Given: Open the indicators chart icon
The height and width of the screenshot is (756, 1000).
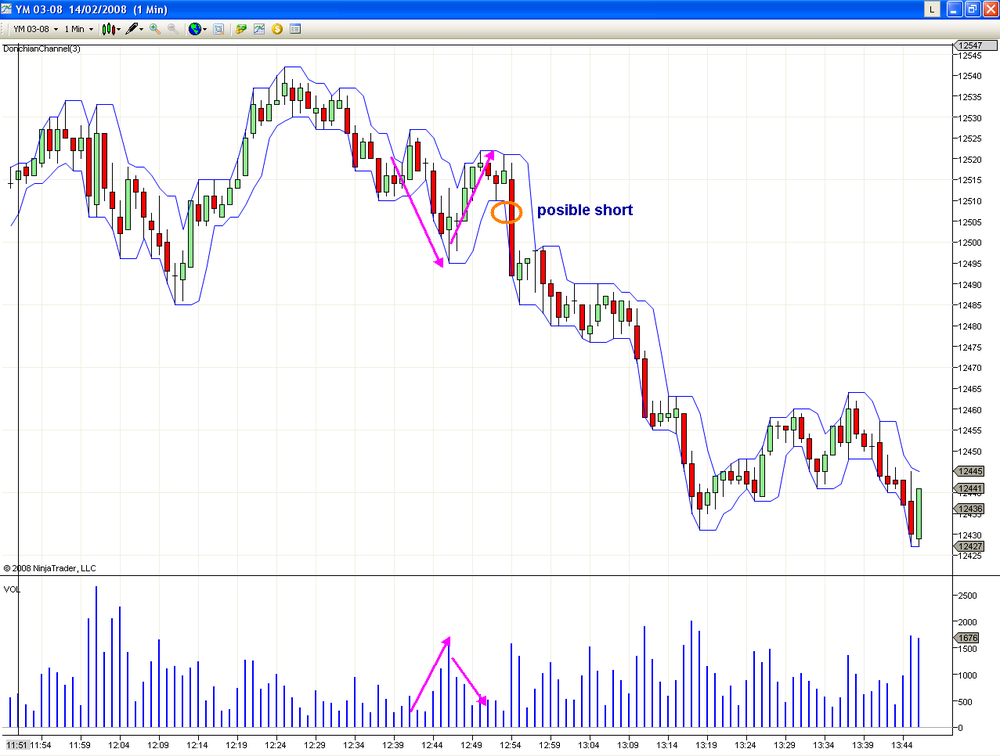Looking at the screenshot, I should click(259, 29).
